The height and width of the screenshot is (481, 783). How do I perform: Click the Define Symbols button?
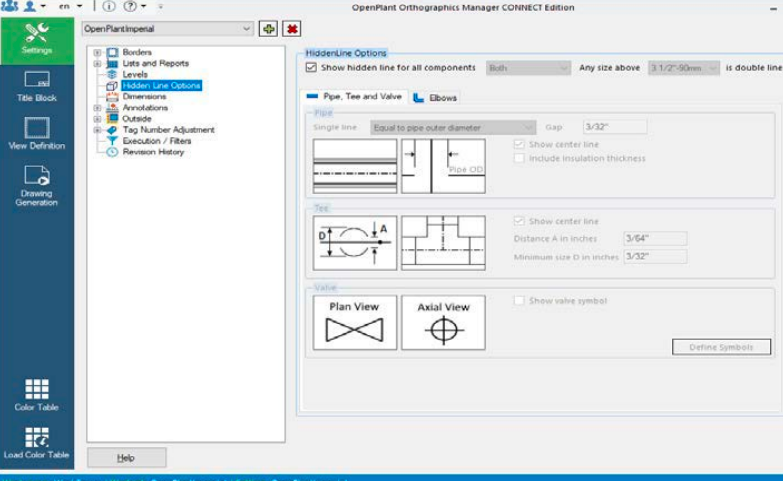(721, 347)
